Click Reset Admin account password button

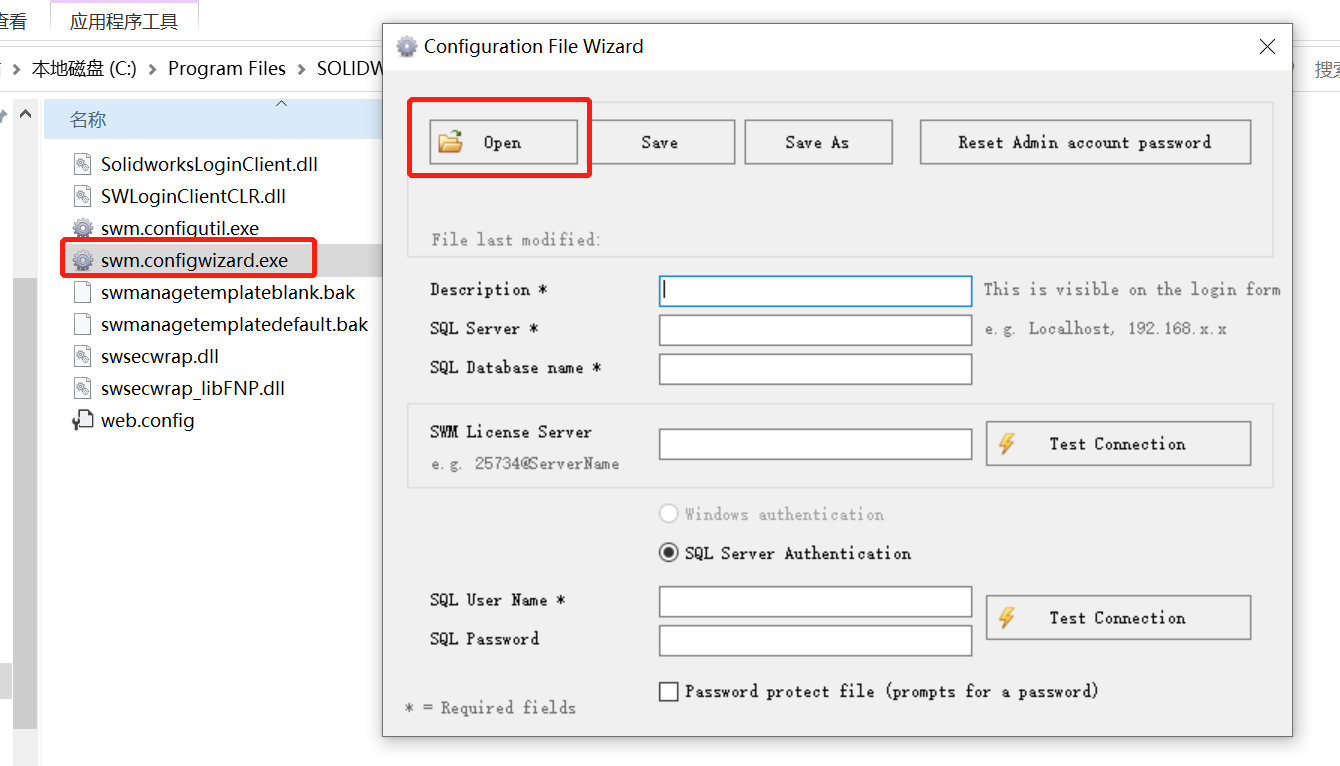[1085, 142]
